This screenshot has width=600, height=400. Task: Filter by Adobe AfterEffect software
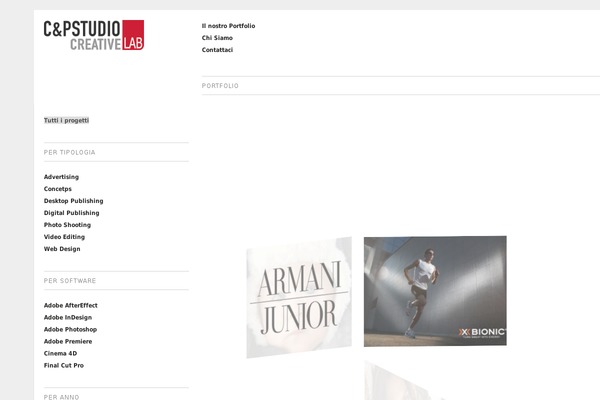point(71,305)
